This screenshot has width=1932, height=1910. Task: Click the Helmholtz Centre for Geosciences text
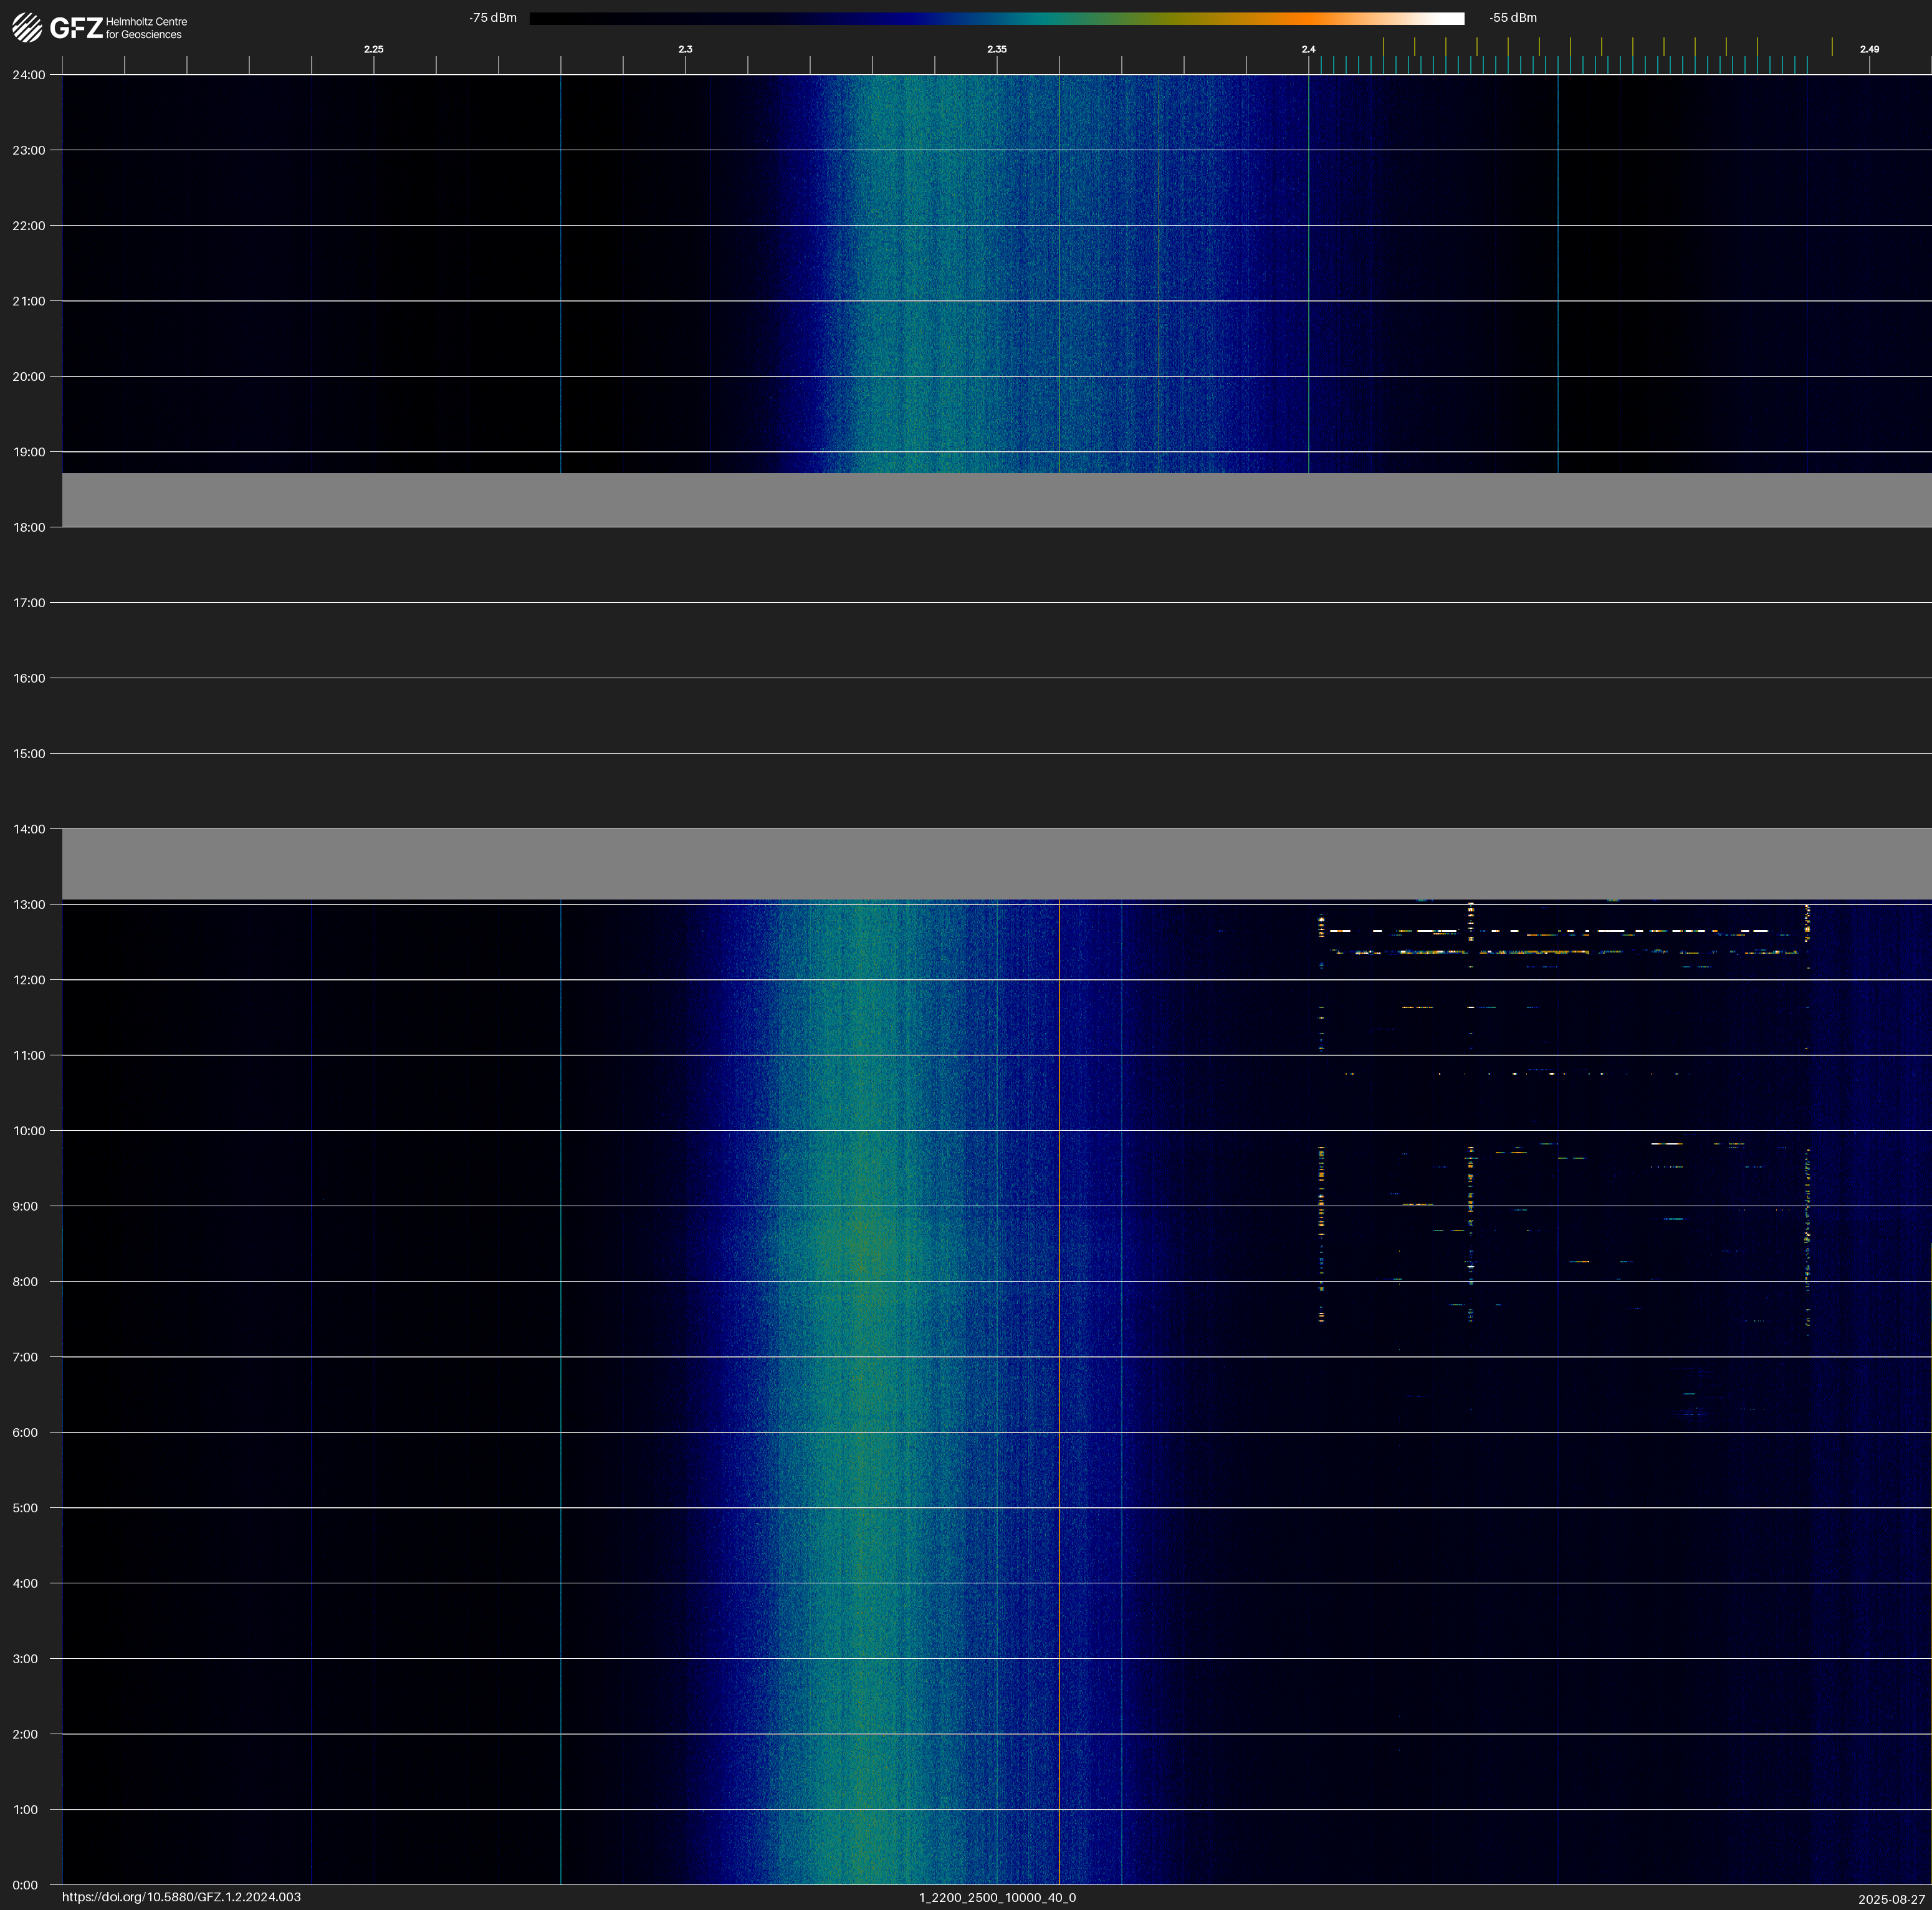(146, 28)
